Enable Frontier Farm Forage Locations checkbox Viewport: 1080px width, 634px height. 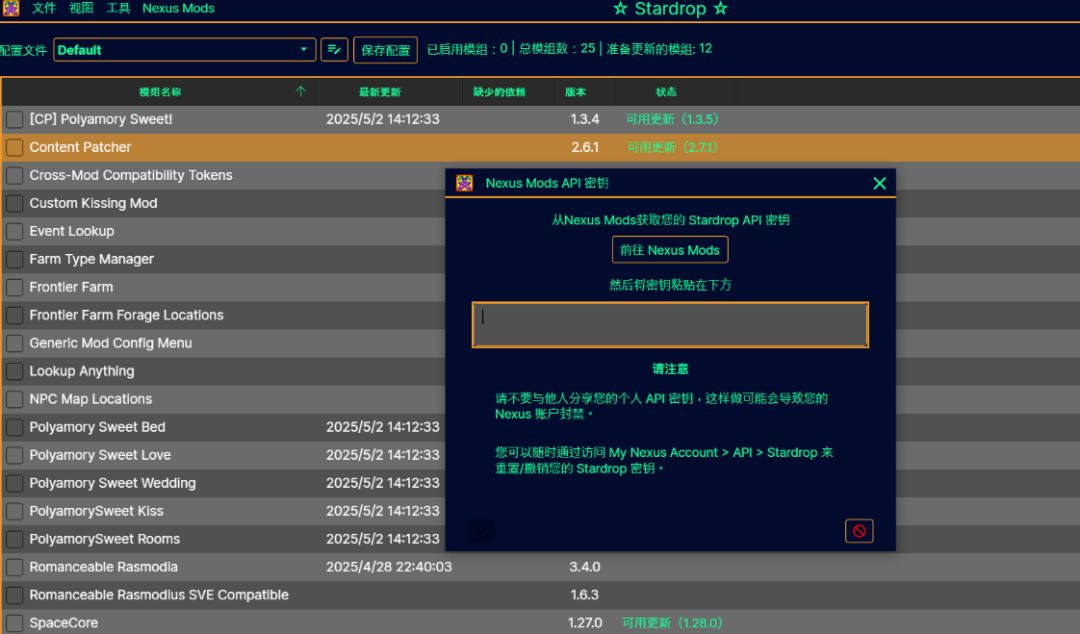pos(14,315)
